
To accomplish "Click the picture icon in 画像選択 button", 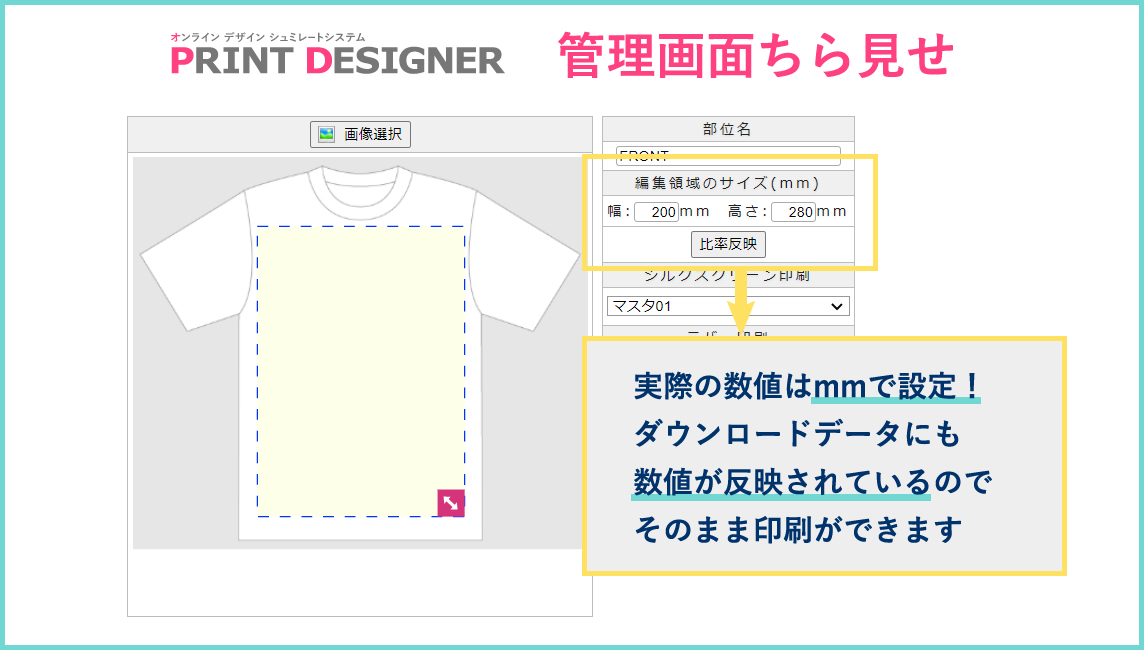I will [x=326, y=134].
